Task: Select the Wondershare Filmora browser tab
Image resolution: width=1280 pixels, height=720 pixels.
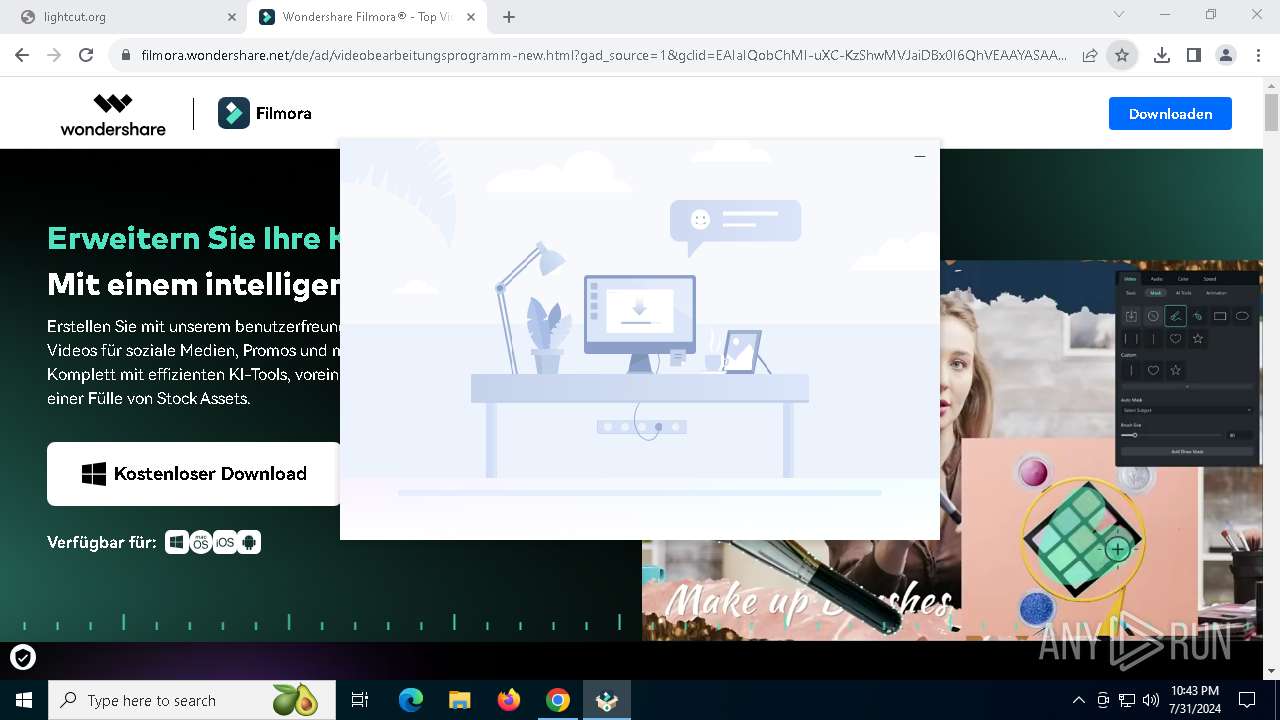Action: point(368,17)
